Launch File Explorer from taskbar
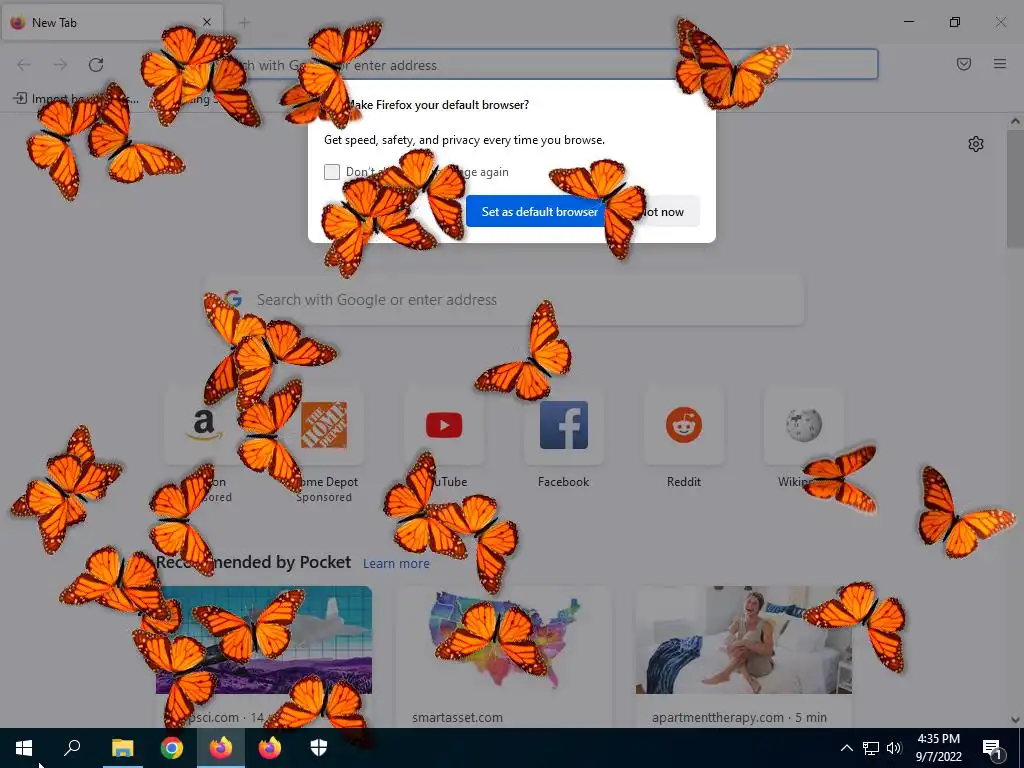 [x=122, y=748]
